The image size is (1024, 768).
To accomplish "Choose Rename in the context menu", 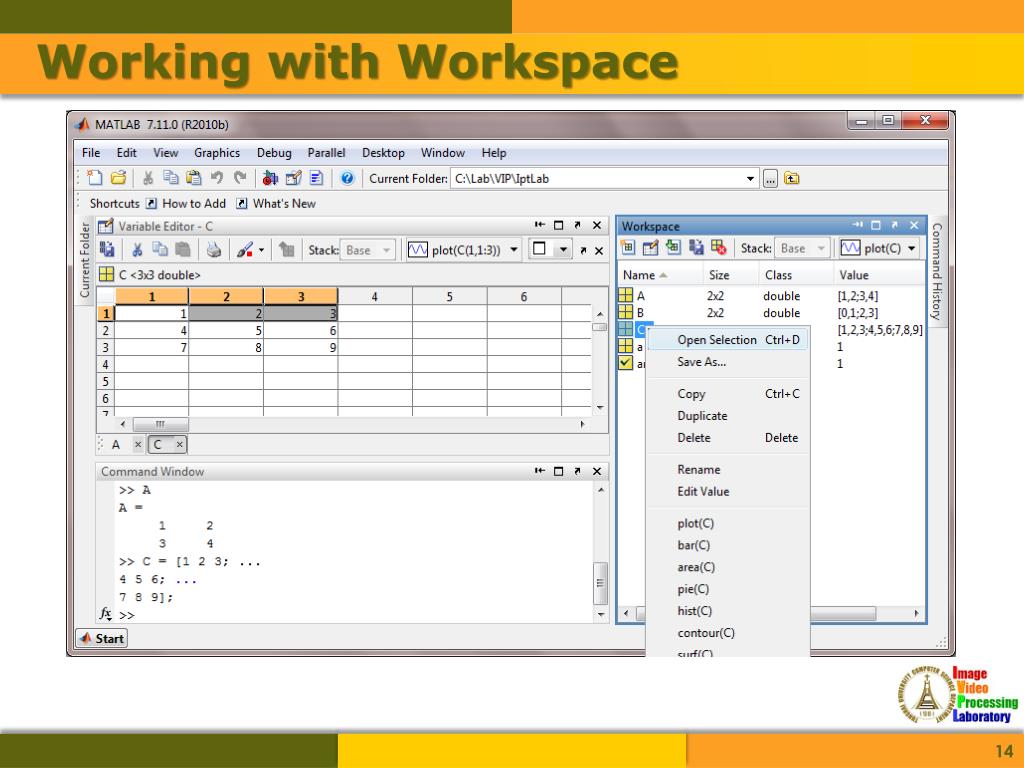I will [728, 470].
